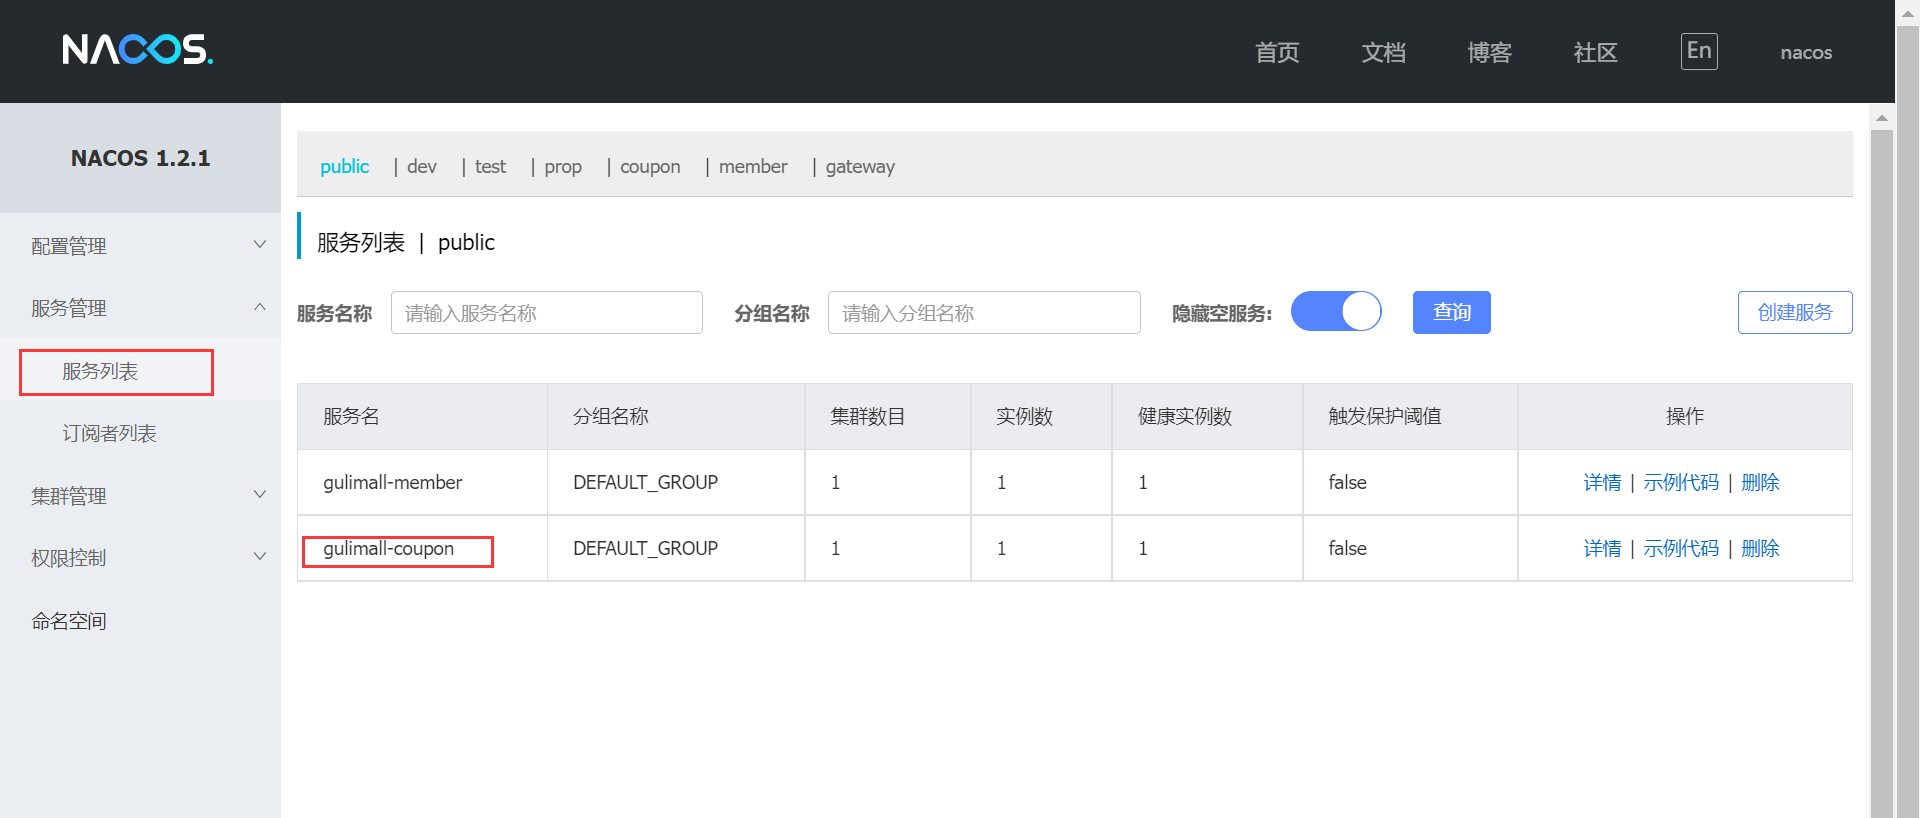Select the coupon namespace tab
Image resolution: width=1920 pixels, height=818 pixels.
click(x=650, y=166)
